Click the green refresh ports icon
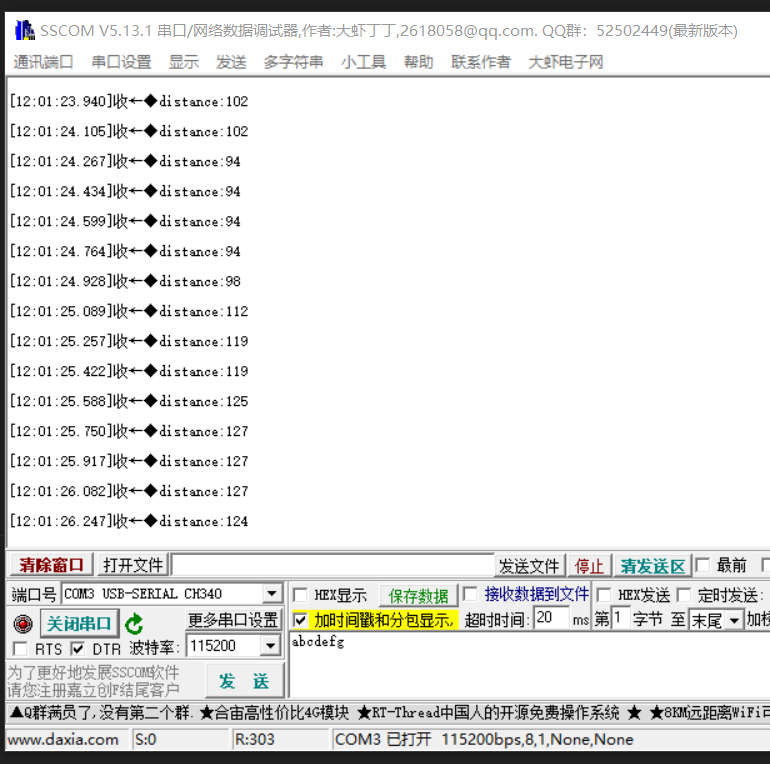770x764 pixels. tap(134, 624)
